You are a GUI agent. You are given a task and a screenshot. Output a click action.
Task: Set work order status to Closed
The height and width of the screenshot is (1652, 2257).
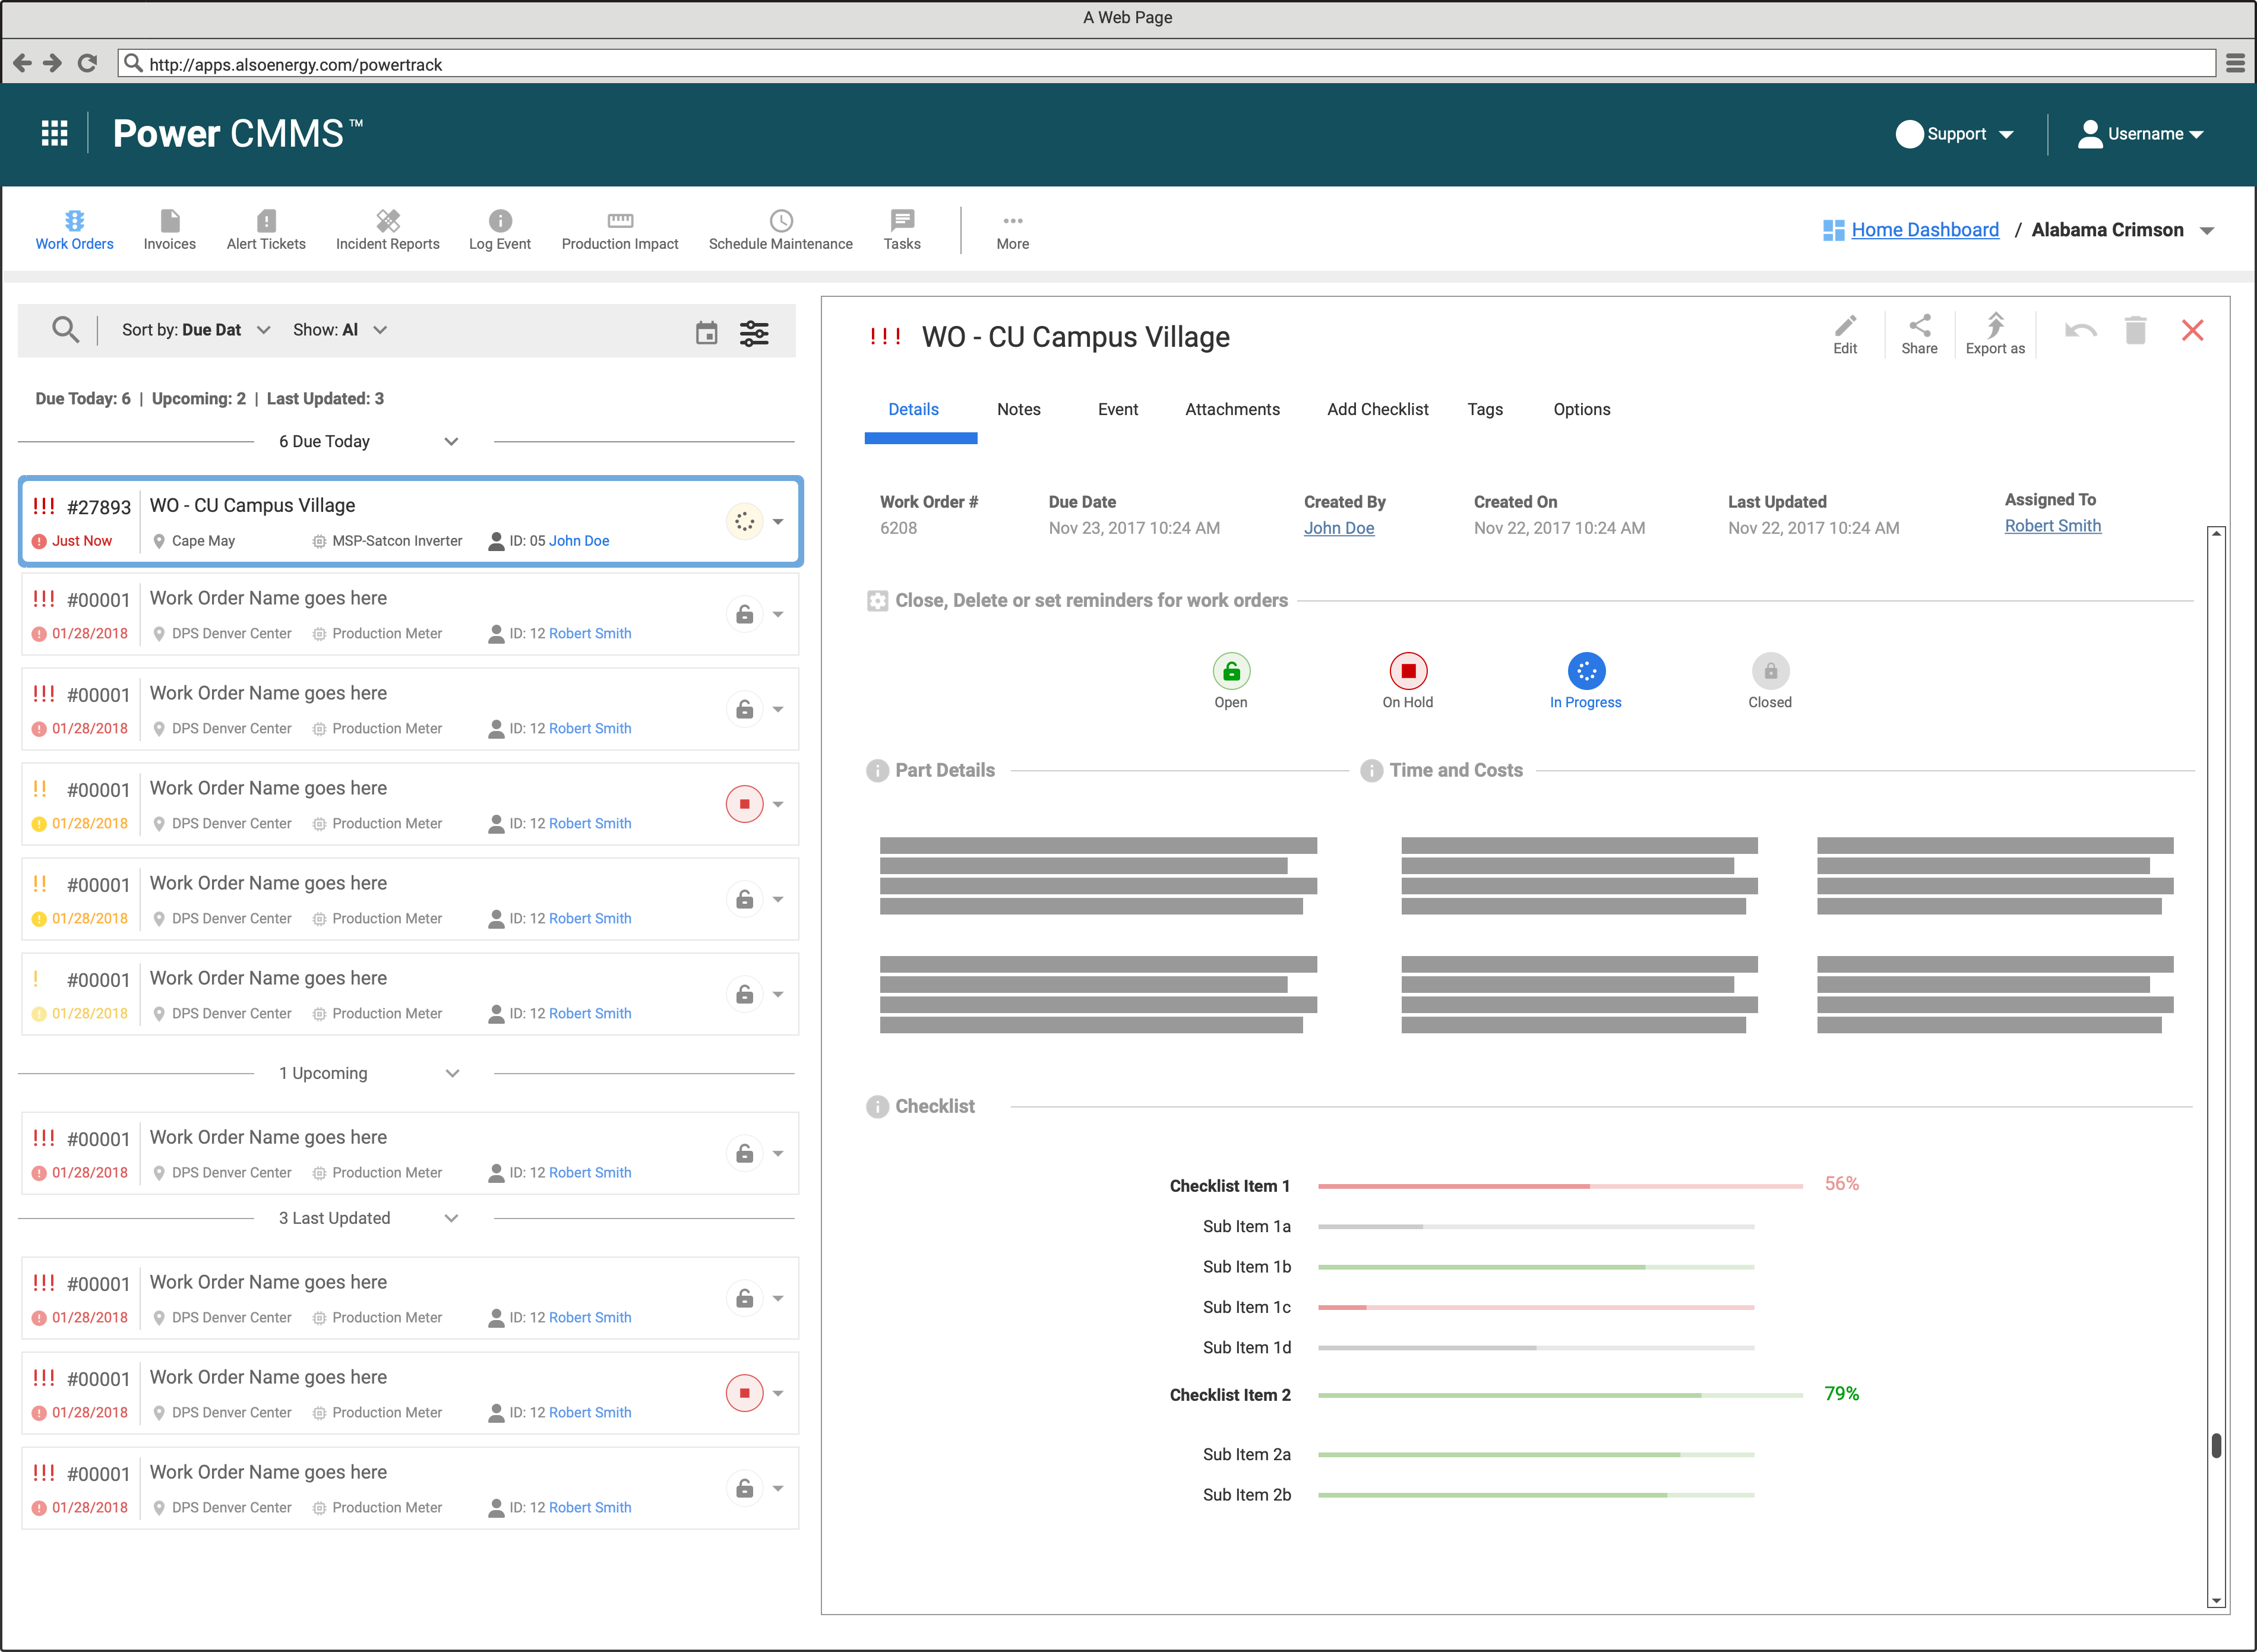coord(1770,671)
